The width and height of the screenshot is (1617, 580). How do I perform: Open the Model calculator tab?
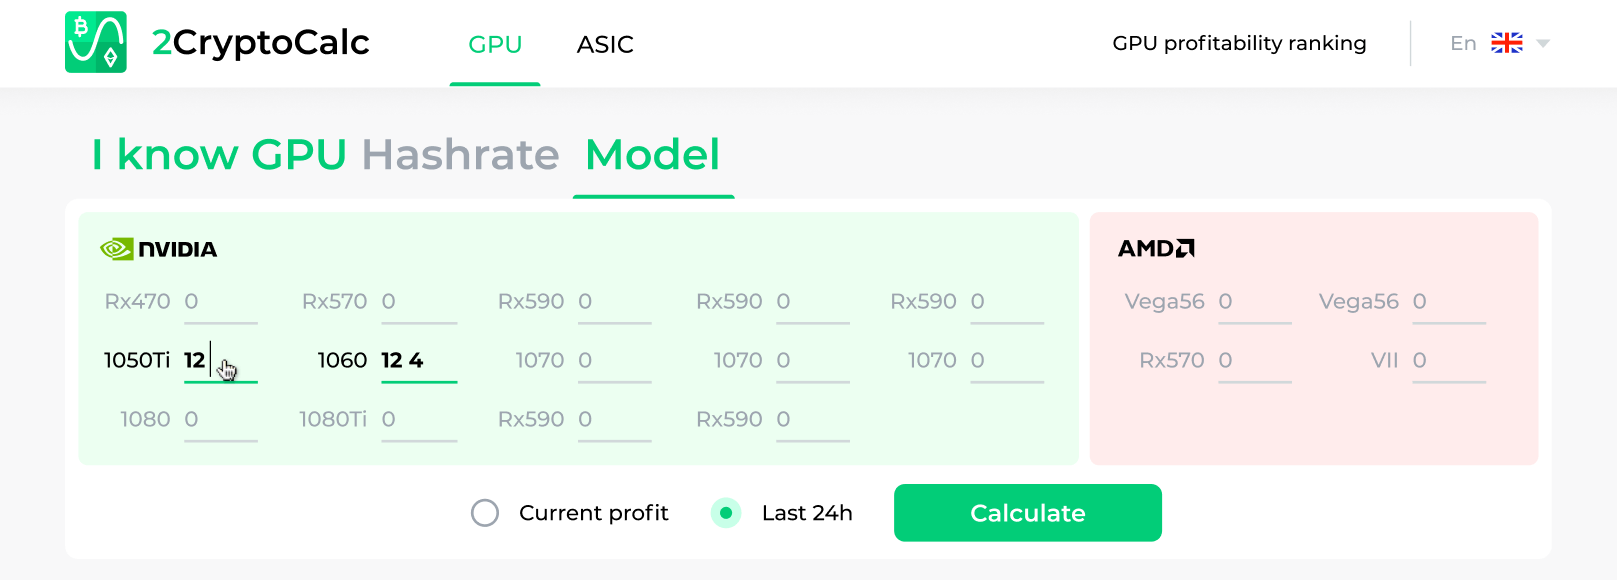coord(652,155)
